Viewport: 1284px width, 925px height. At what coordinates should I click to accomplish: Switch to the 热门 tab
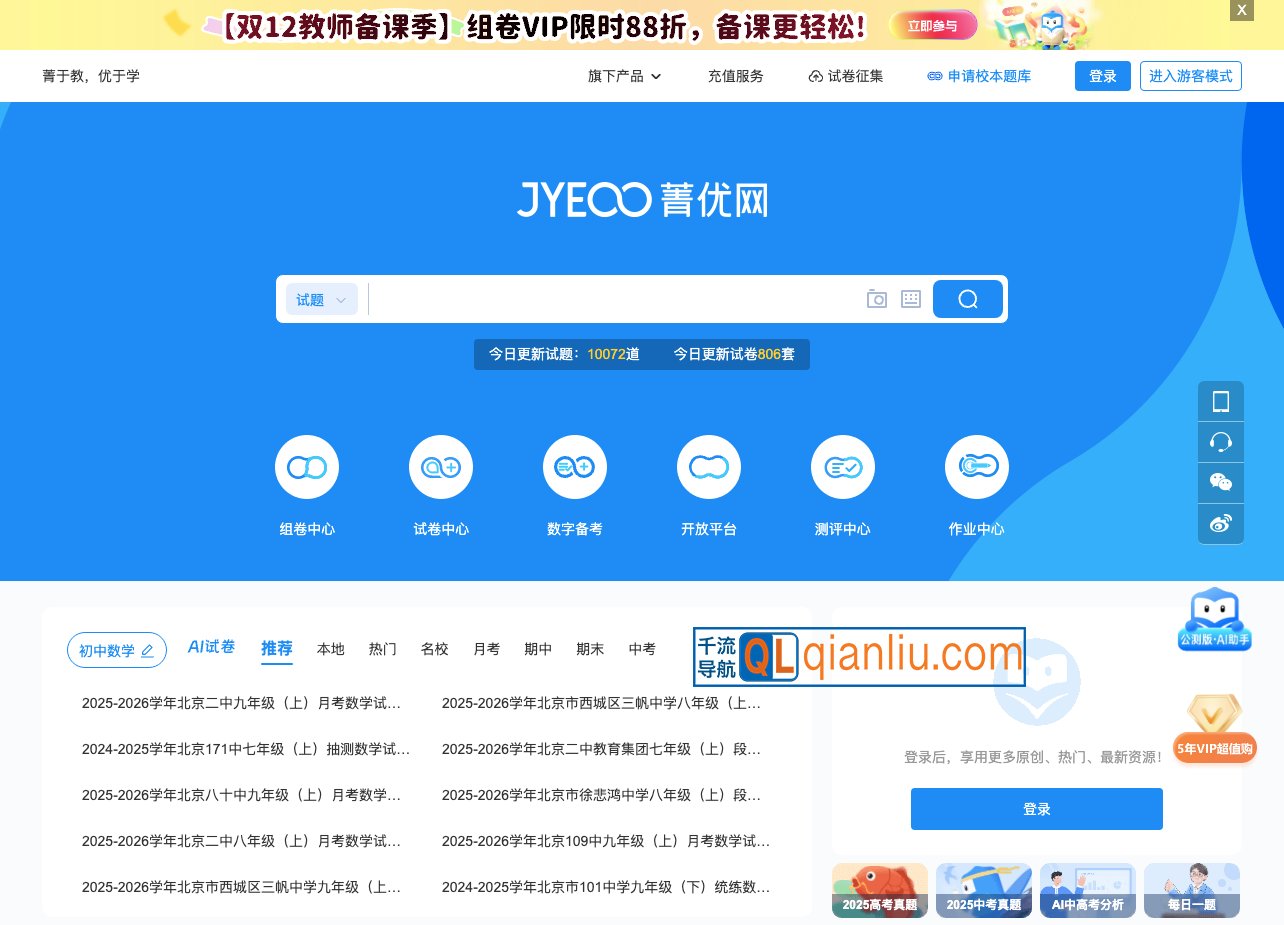[382, 649]
